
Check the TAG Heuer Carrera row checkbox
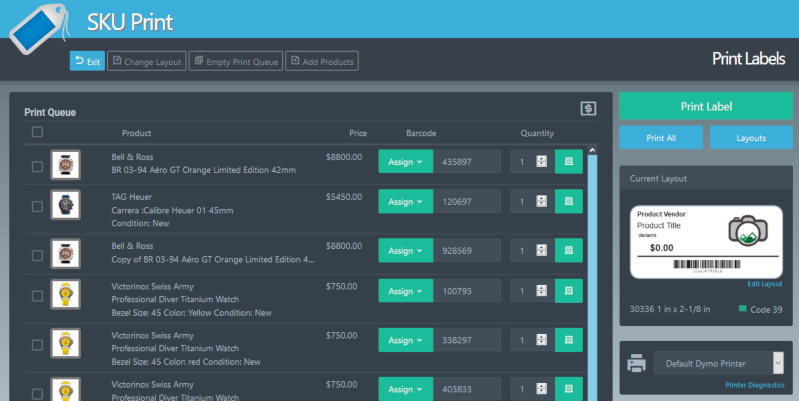37,206
